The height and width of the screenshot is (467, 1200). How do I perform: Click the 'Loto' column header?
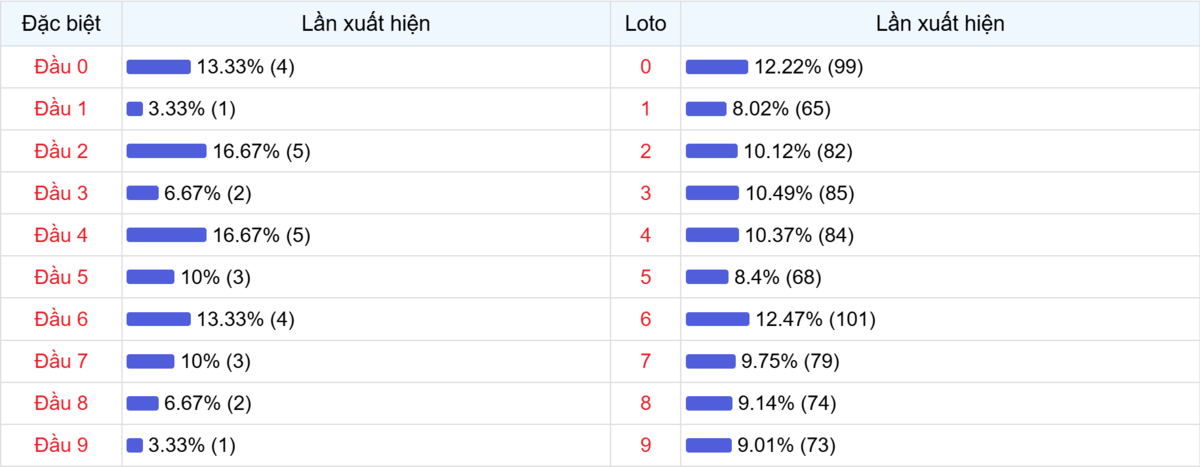point(645,23)
